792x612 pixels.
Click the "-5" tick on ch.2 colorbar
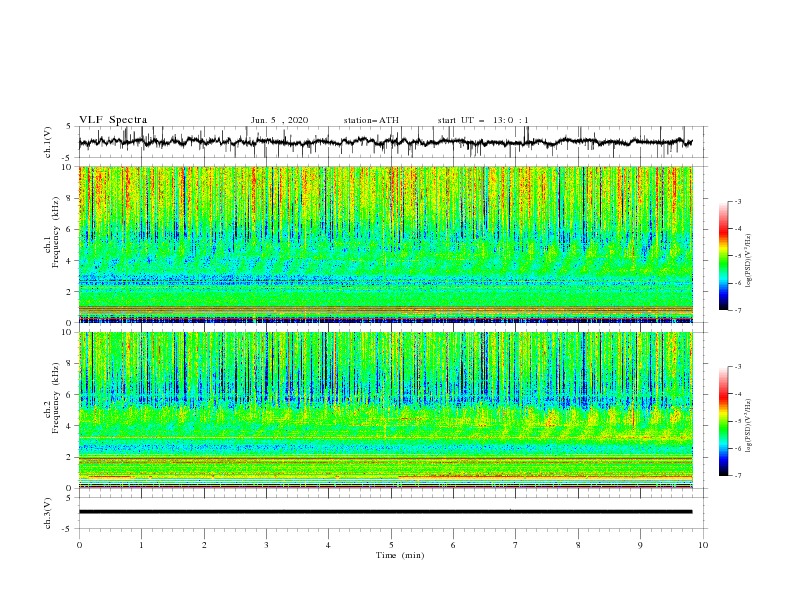[737, 421]
